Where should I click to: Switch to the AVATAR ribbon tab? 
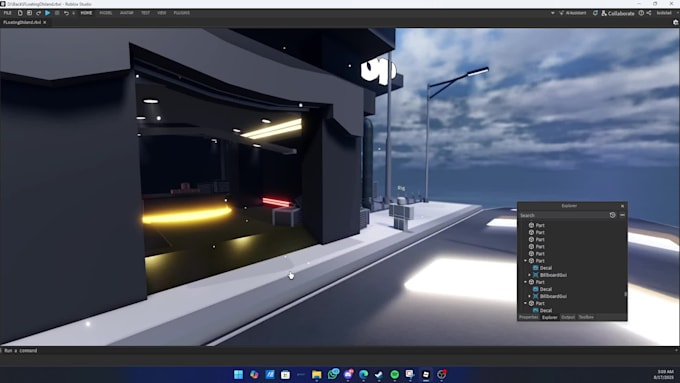(127, 13)
